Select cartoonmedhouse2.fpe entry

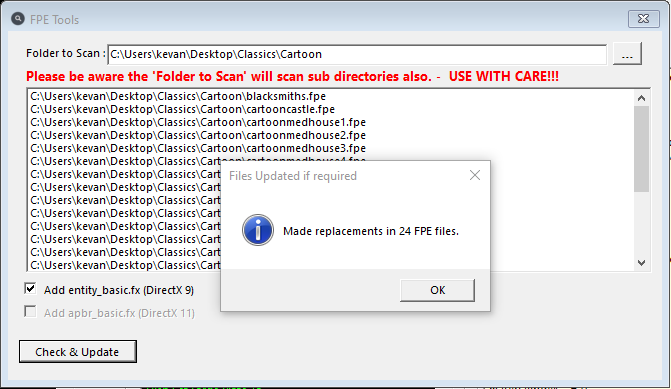click(198, 135)
